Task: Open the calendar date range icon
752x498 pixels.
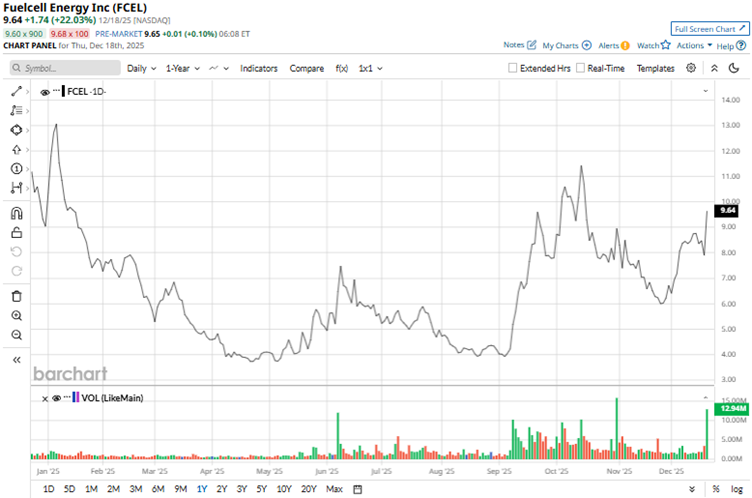Action: pyautogui.click(x=357, y=489)
